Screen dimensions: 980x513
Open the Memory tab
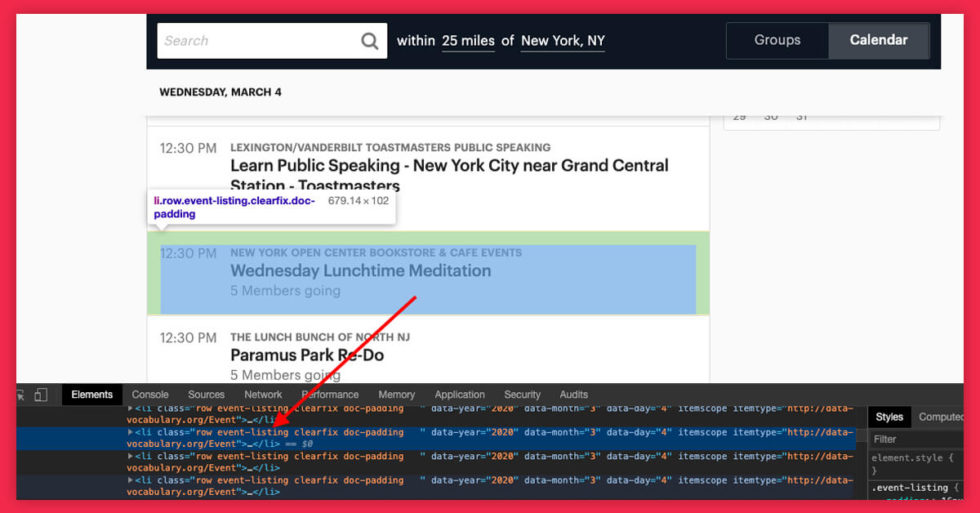pyautogui.click(x=396, y=395)
